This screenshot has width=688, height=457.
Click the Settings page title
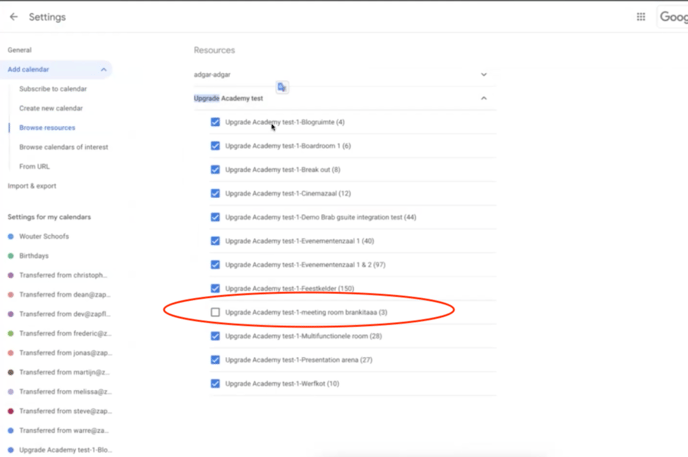click(x=47, y=17)
